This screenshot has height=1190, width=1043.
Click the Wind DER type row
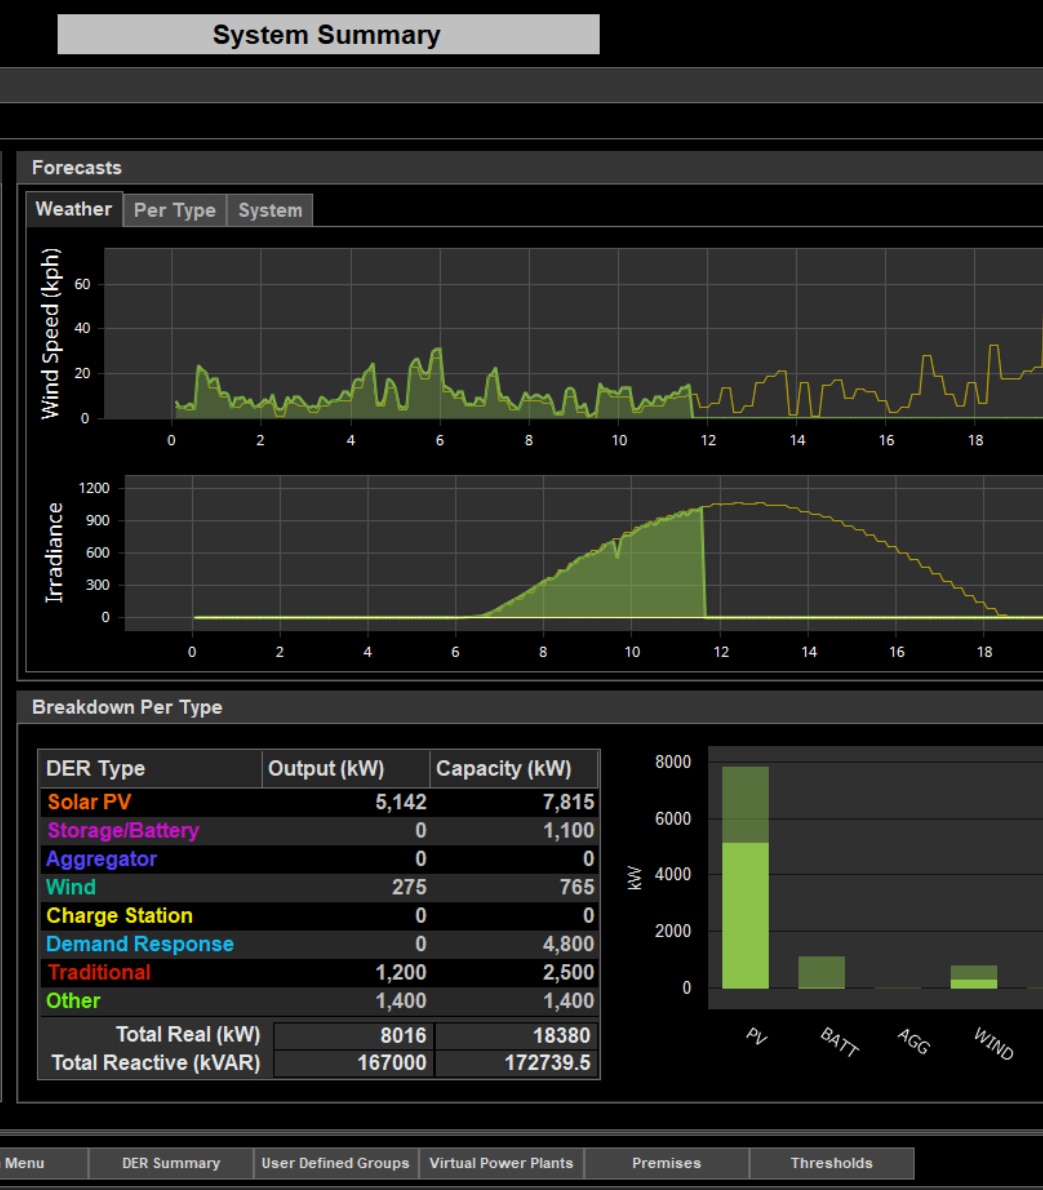click(71, 887)
